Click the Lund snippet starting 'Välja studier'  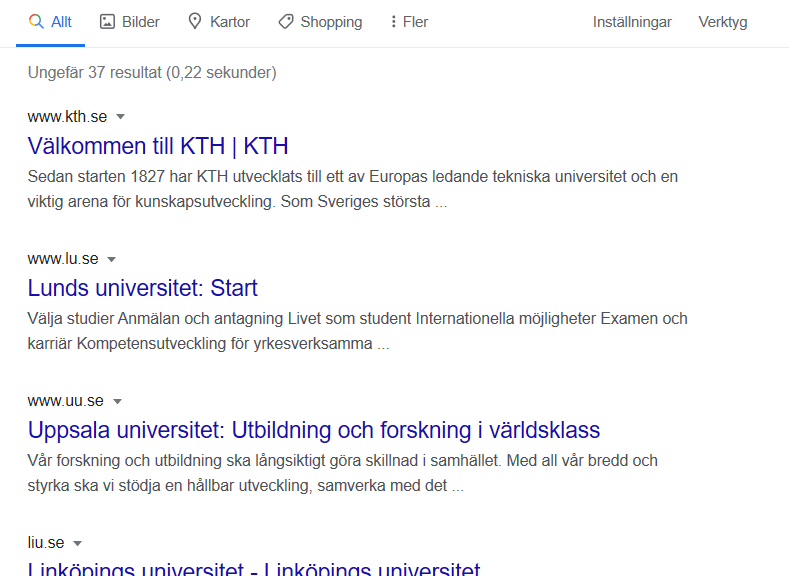357,331
